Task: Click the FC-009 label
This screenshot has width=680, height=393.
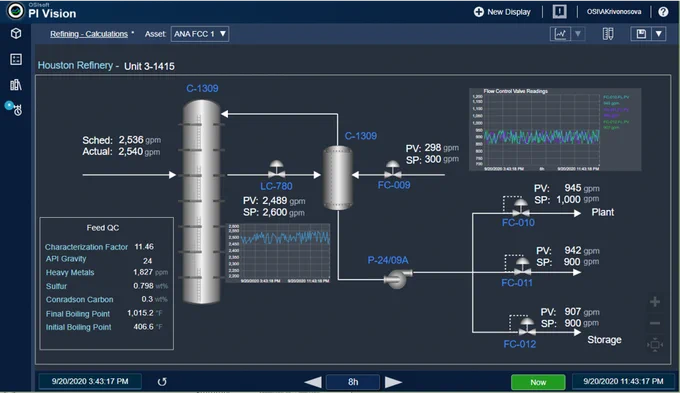Action: tap(394, 185)
